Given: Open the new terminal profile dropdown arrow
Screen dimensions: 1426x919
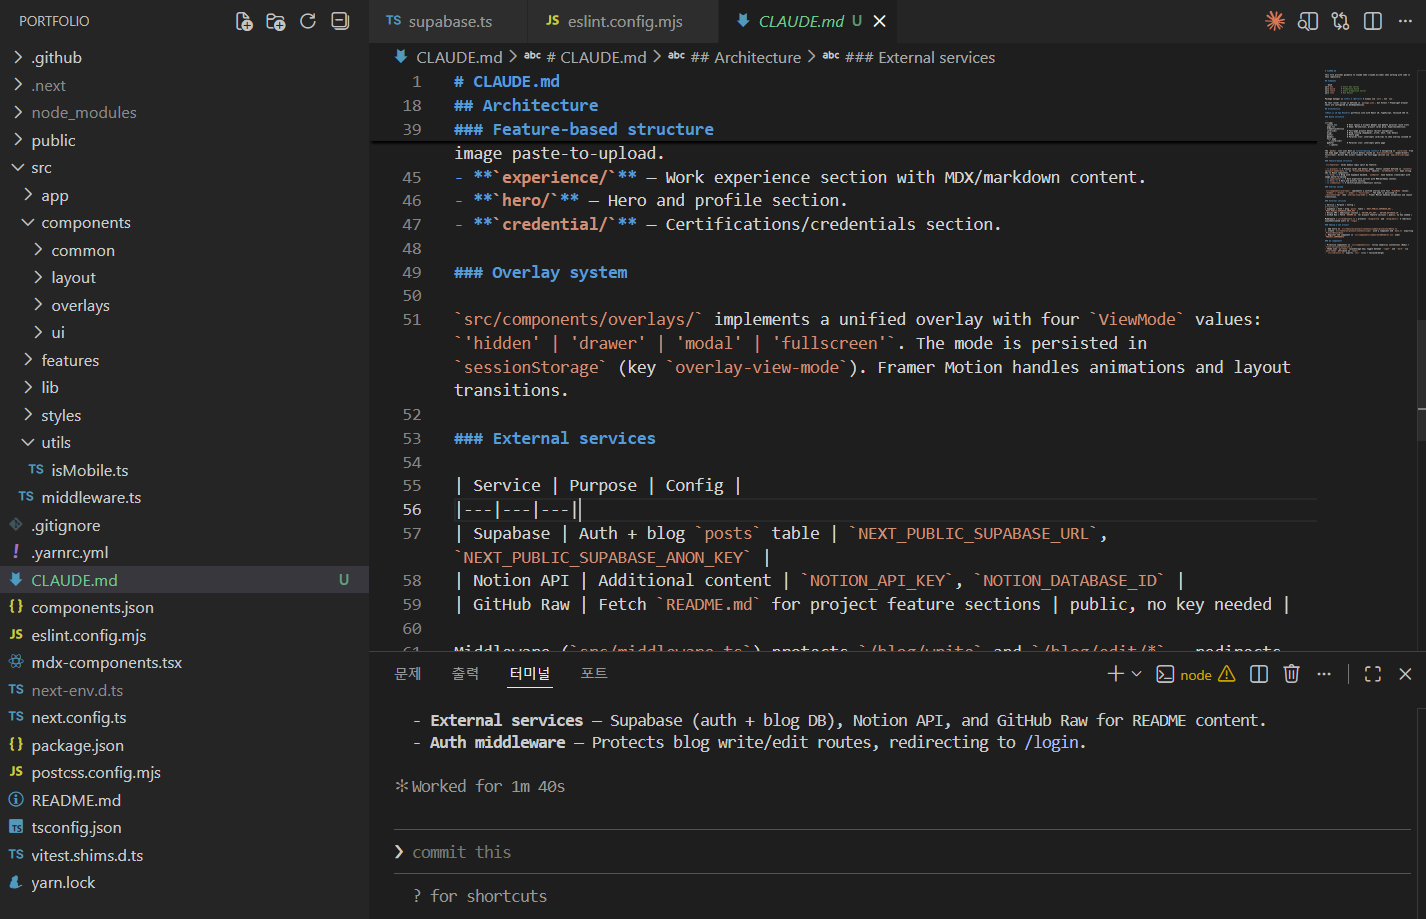Looking at the screenshot, I should coord(1136,674).
